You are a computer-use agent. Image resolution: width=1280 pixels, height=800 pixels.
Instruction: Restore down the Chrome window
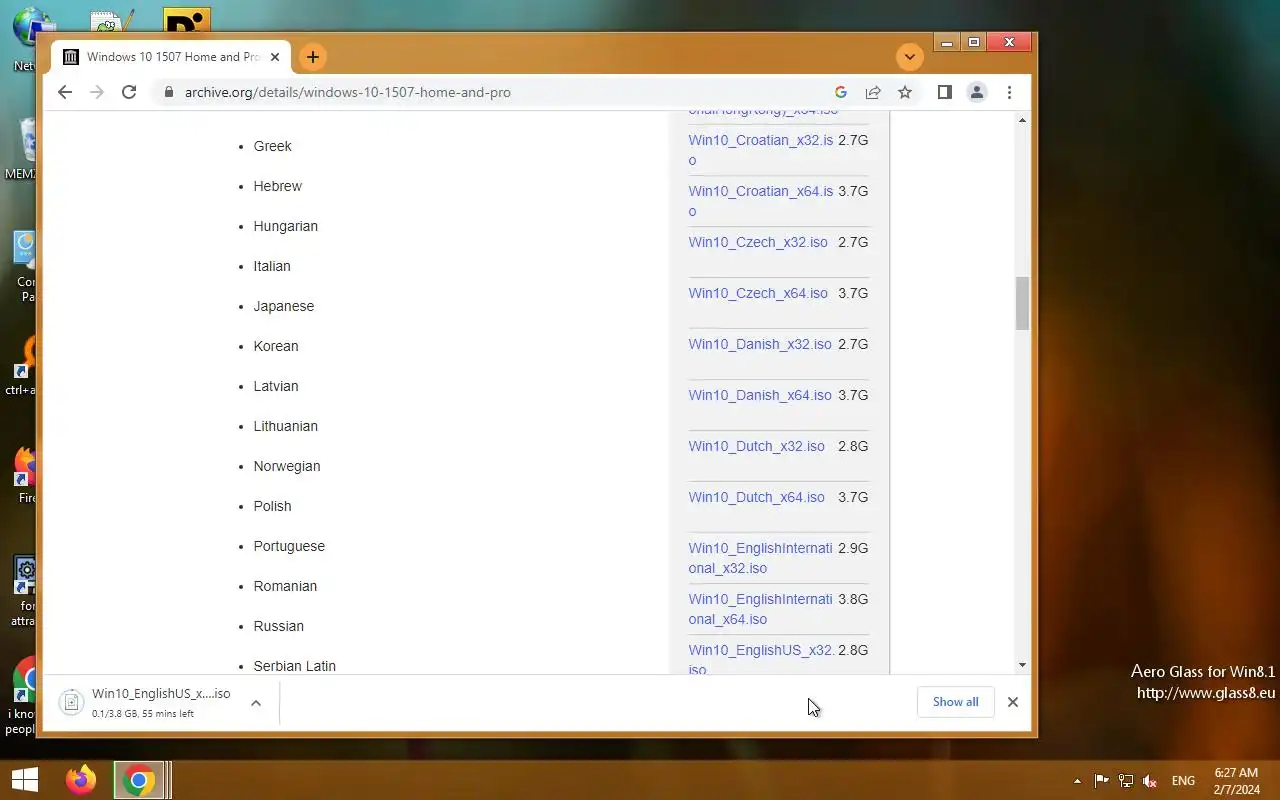(x=974, y=42)
